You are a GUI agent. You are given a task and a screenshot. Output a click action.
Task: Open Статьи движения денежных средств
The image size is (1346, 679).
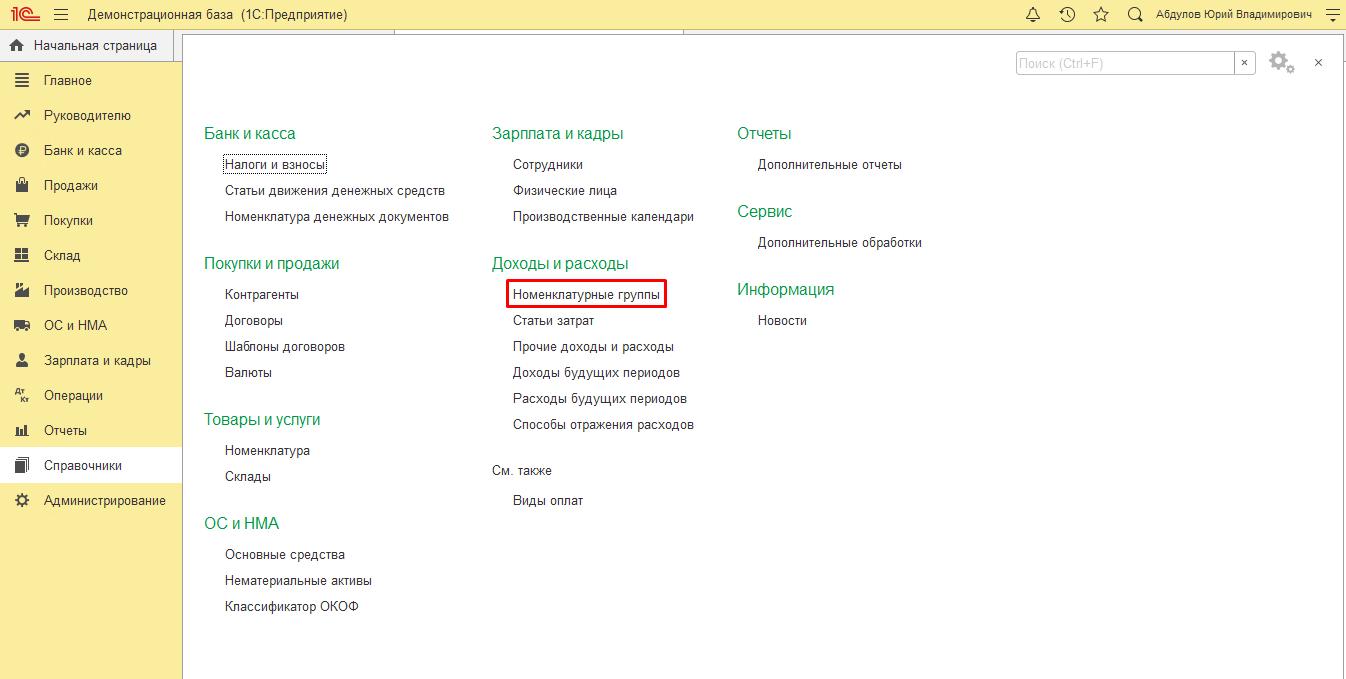335,190
